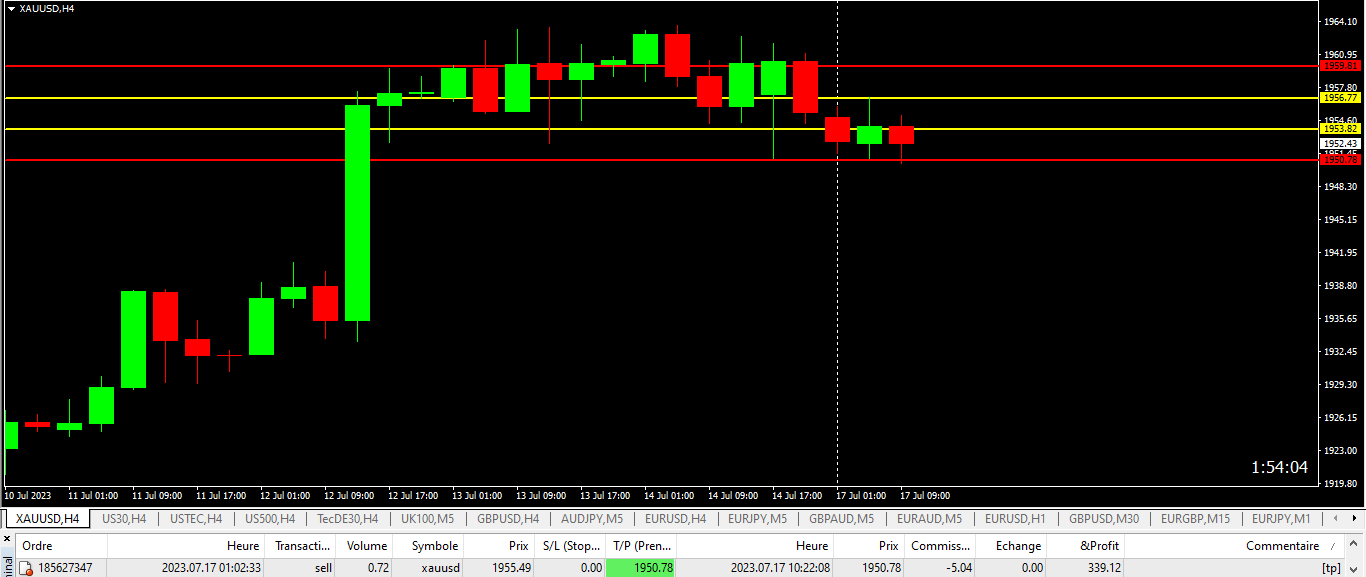Select the EURJPY,M5 chart tab
This screenshot has height=577, width=1366.
click(757, 519)
